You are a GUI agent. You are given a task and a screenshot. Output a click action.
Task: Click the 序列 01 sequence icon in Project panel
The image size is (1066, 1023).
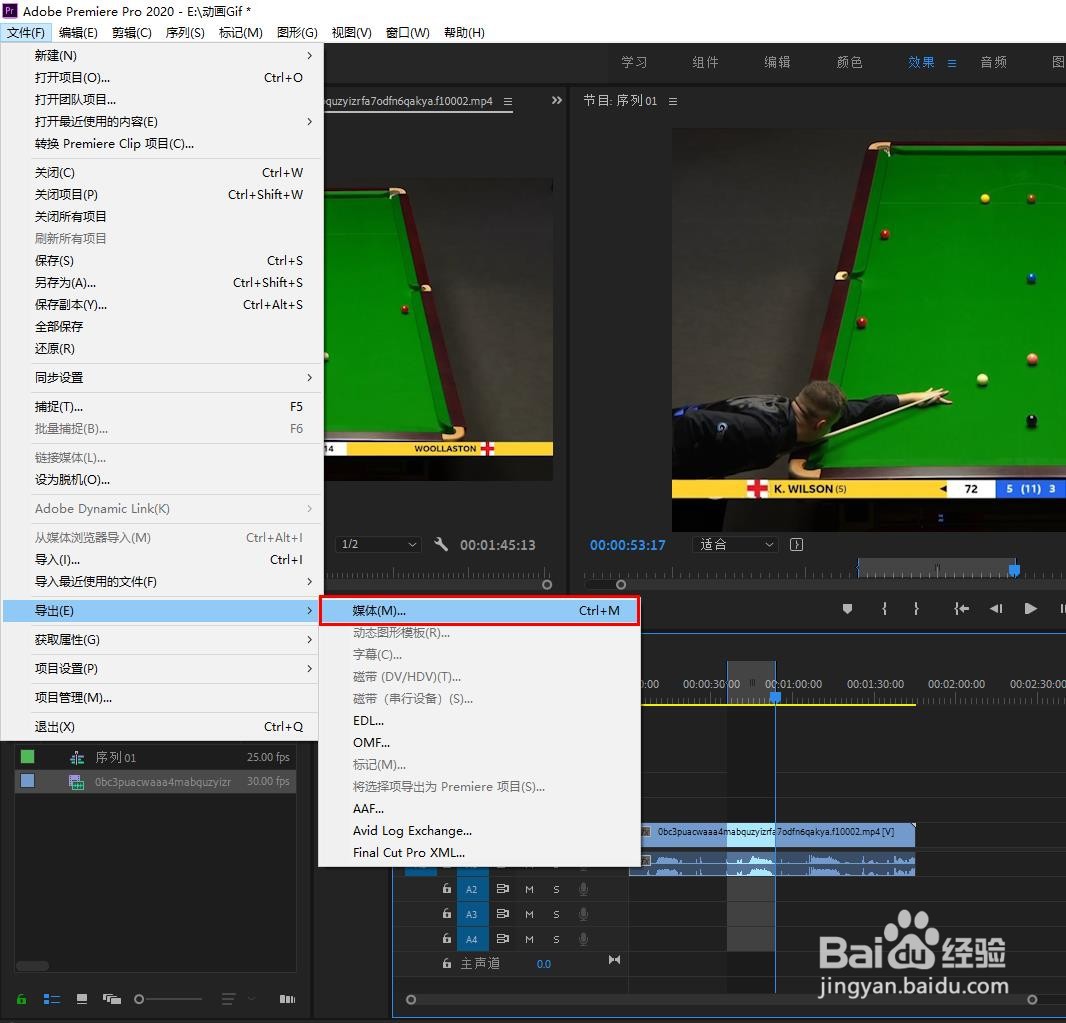click(x=77, y=757)
